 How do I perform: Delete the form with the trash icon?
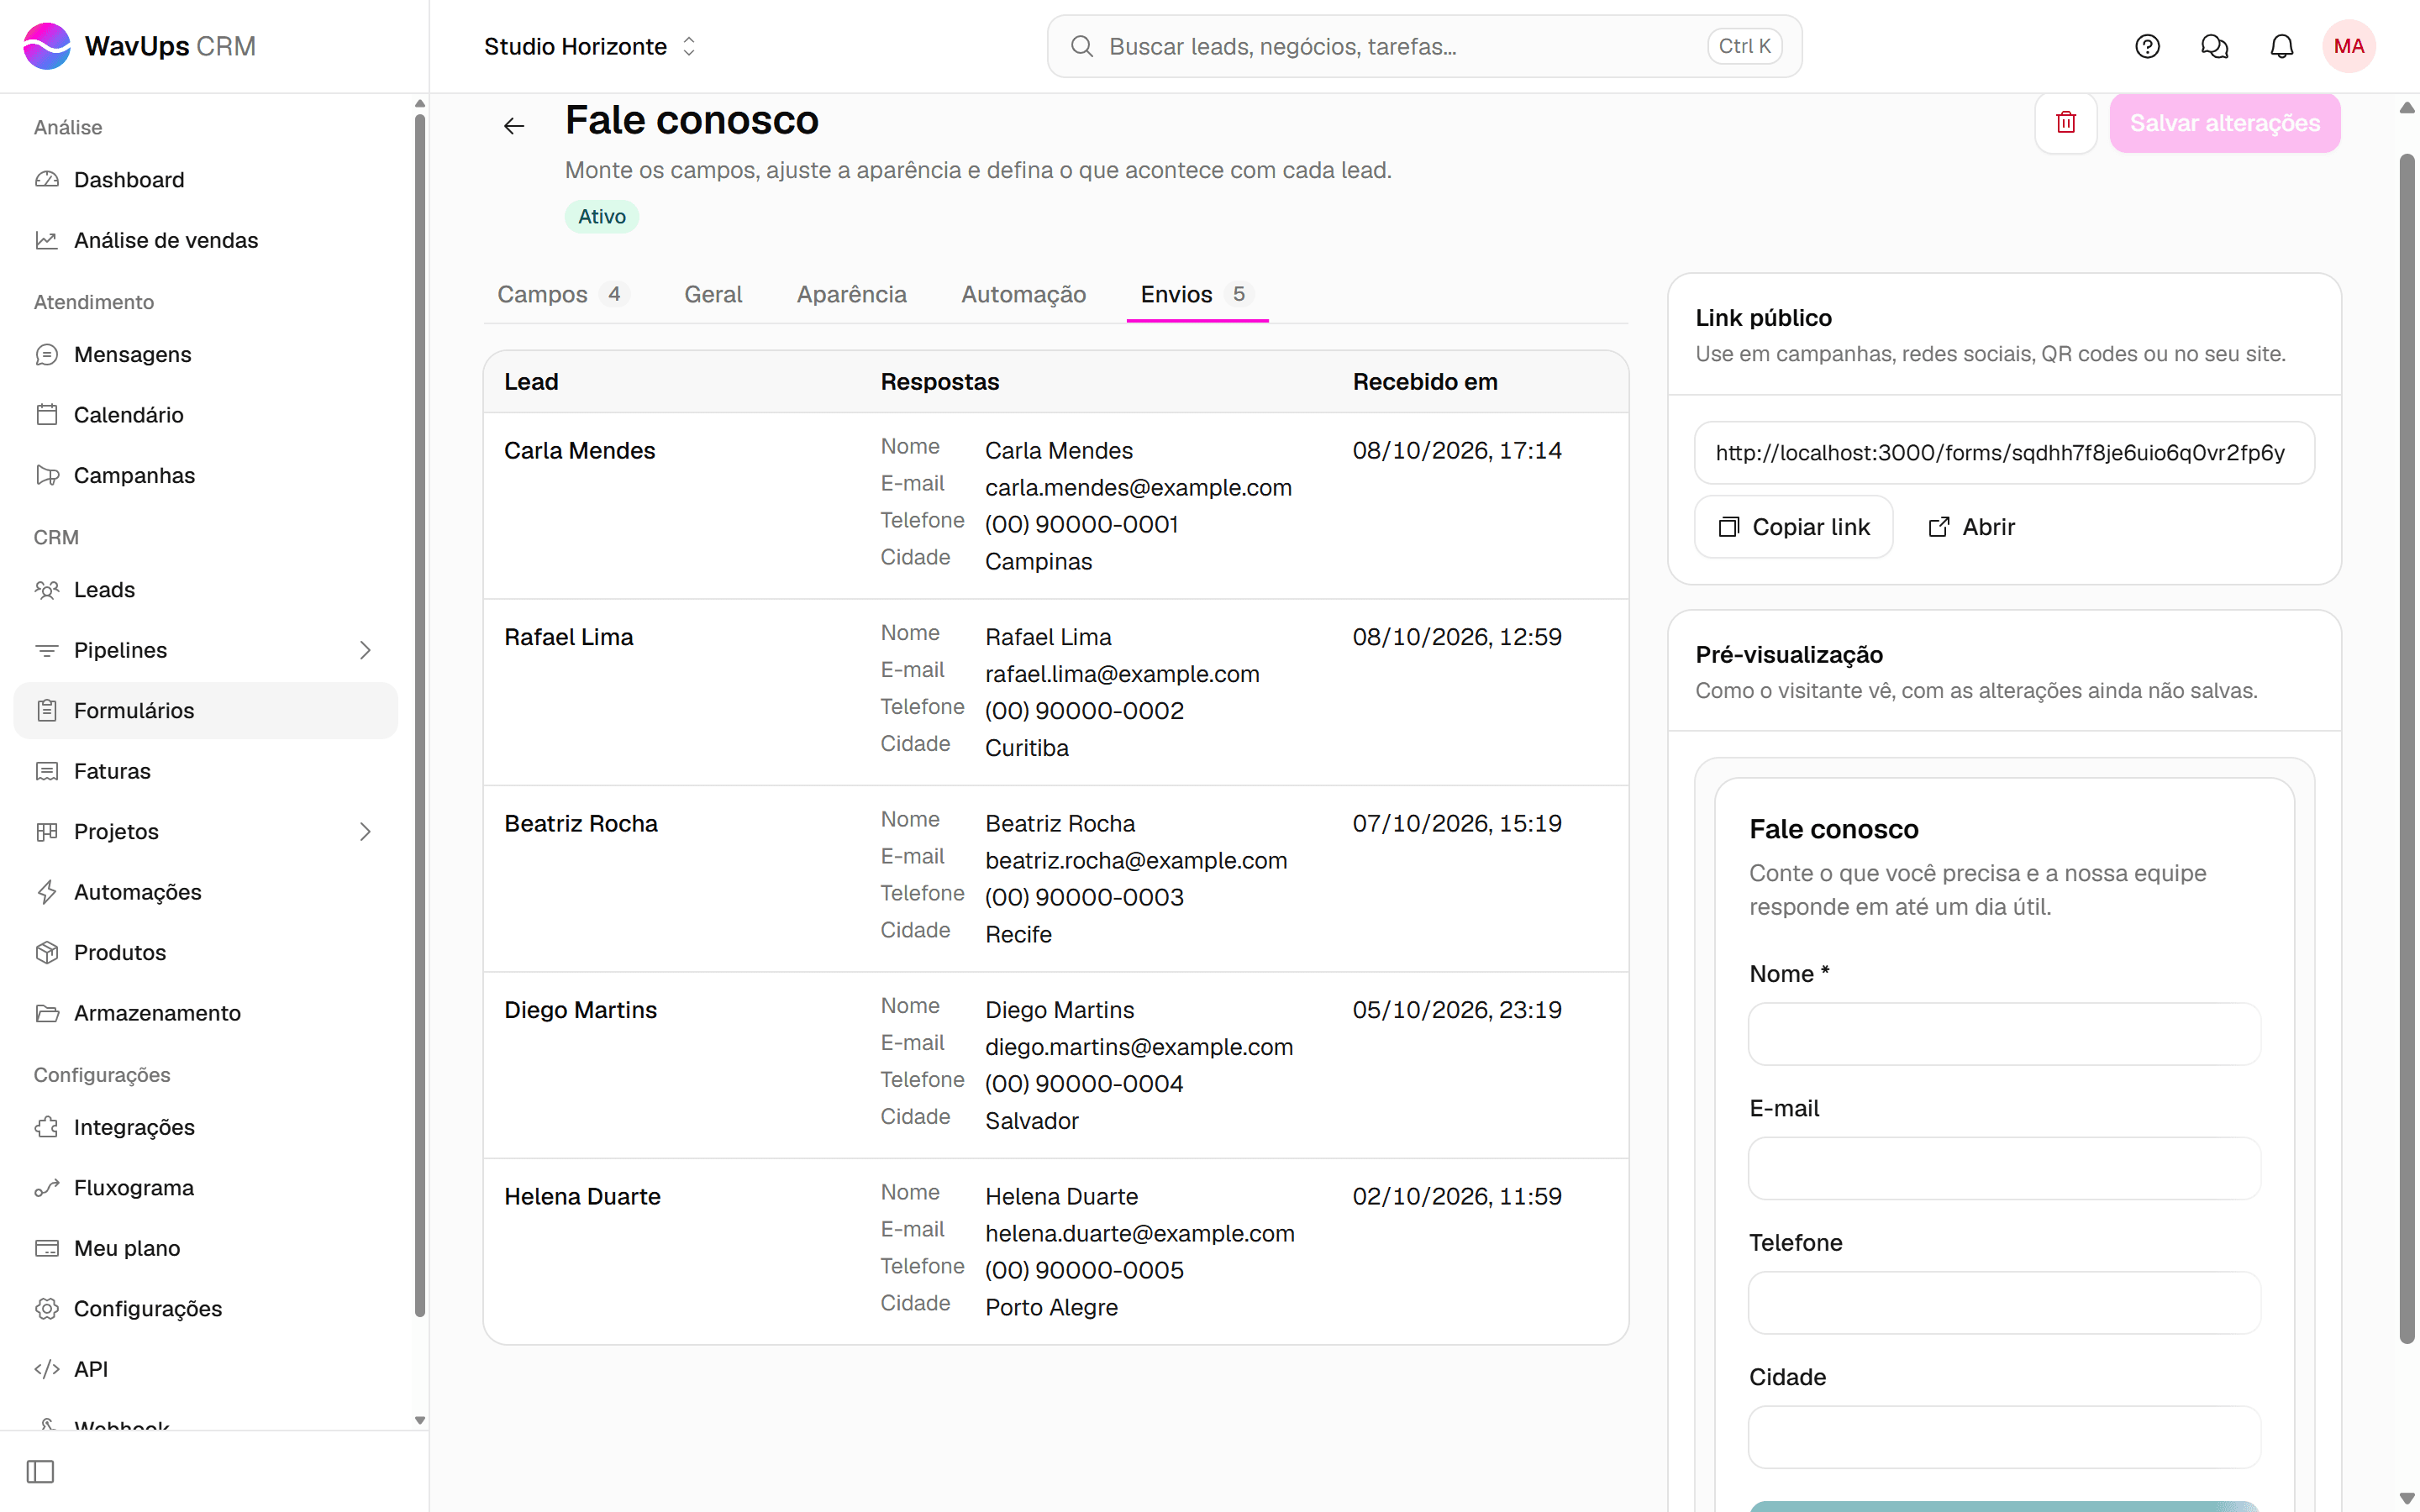(2065, 123)
